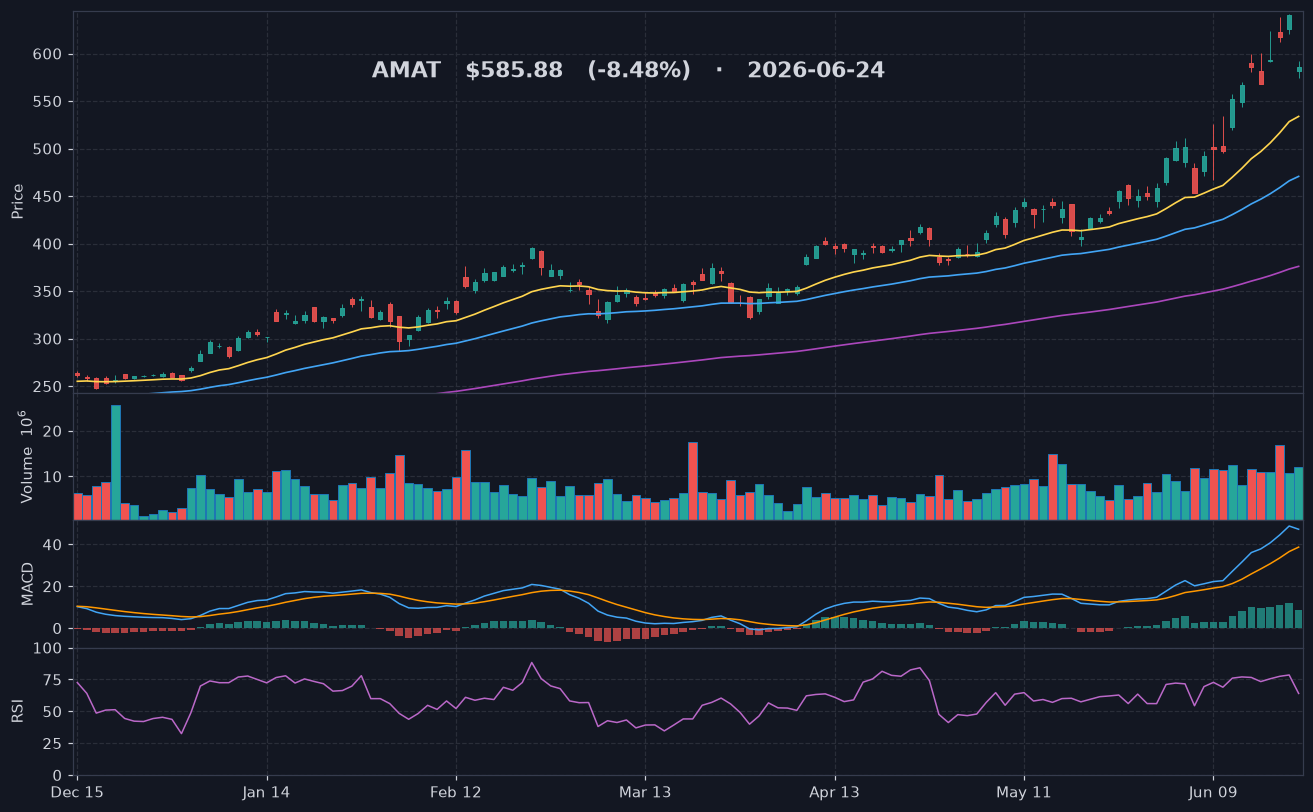This screenshot has width=1313, height=812.
Task: Click the 350 price tick label
Action: point(49,292)
